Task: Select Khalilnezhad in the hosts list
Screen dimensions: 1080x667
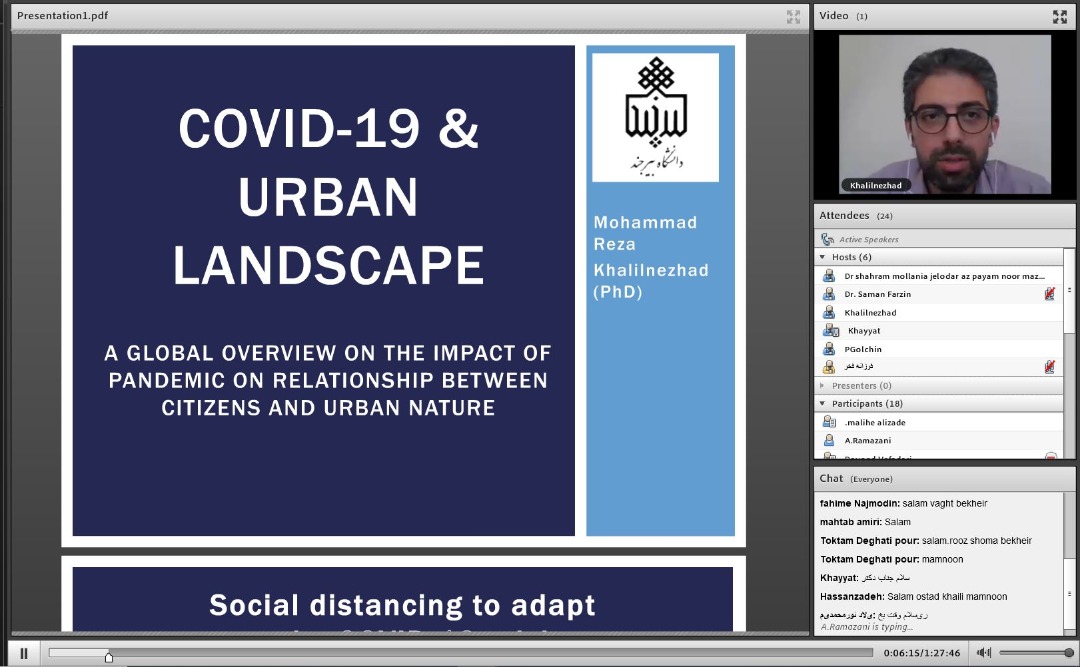Action: (x=870, y=313)
